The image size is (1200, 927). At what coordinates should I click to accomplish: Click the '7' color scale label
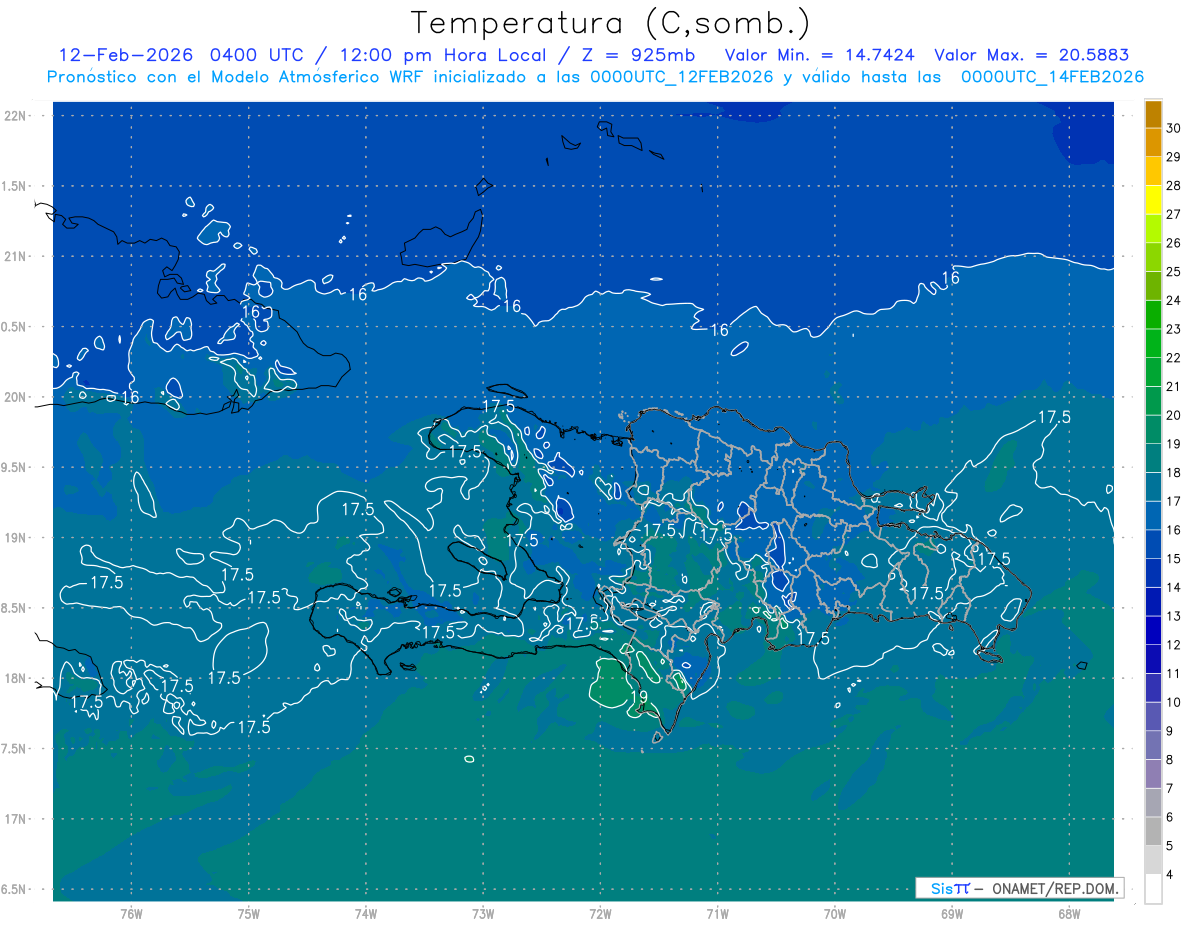[1171, 789]
